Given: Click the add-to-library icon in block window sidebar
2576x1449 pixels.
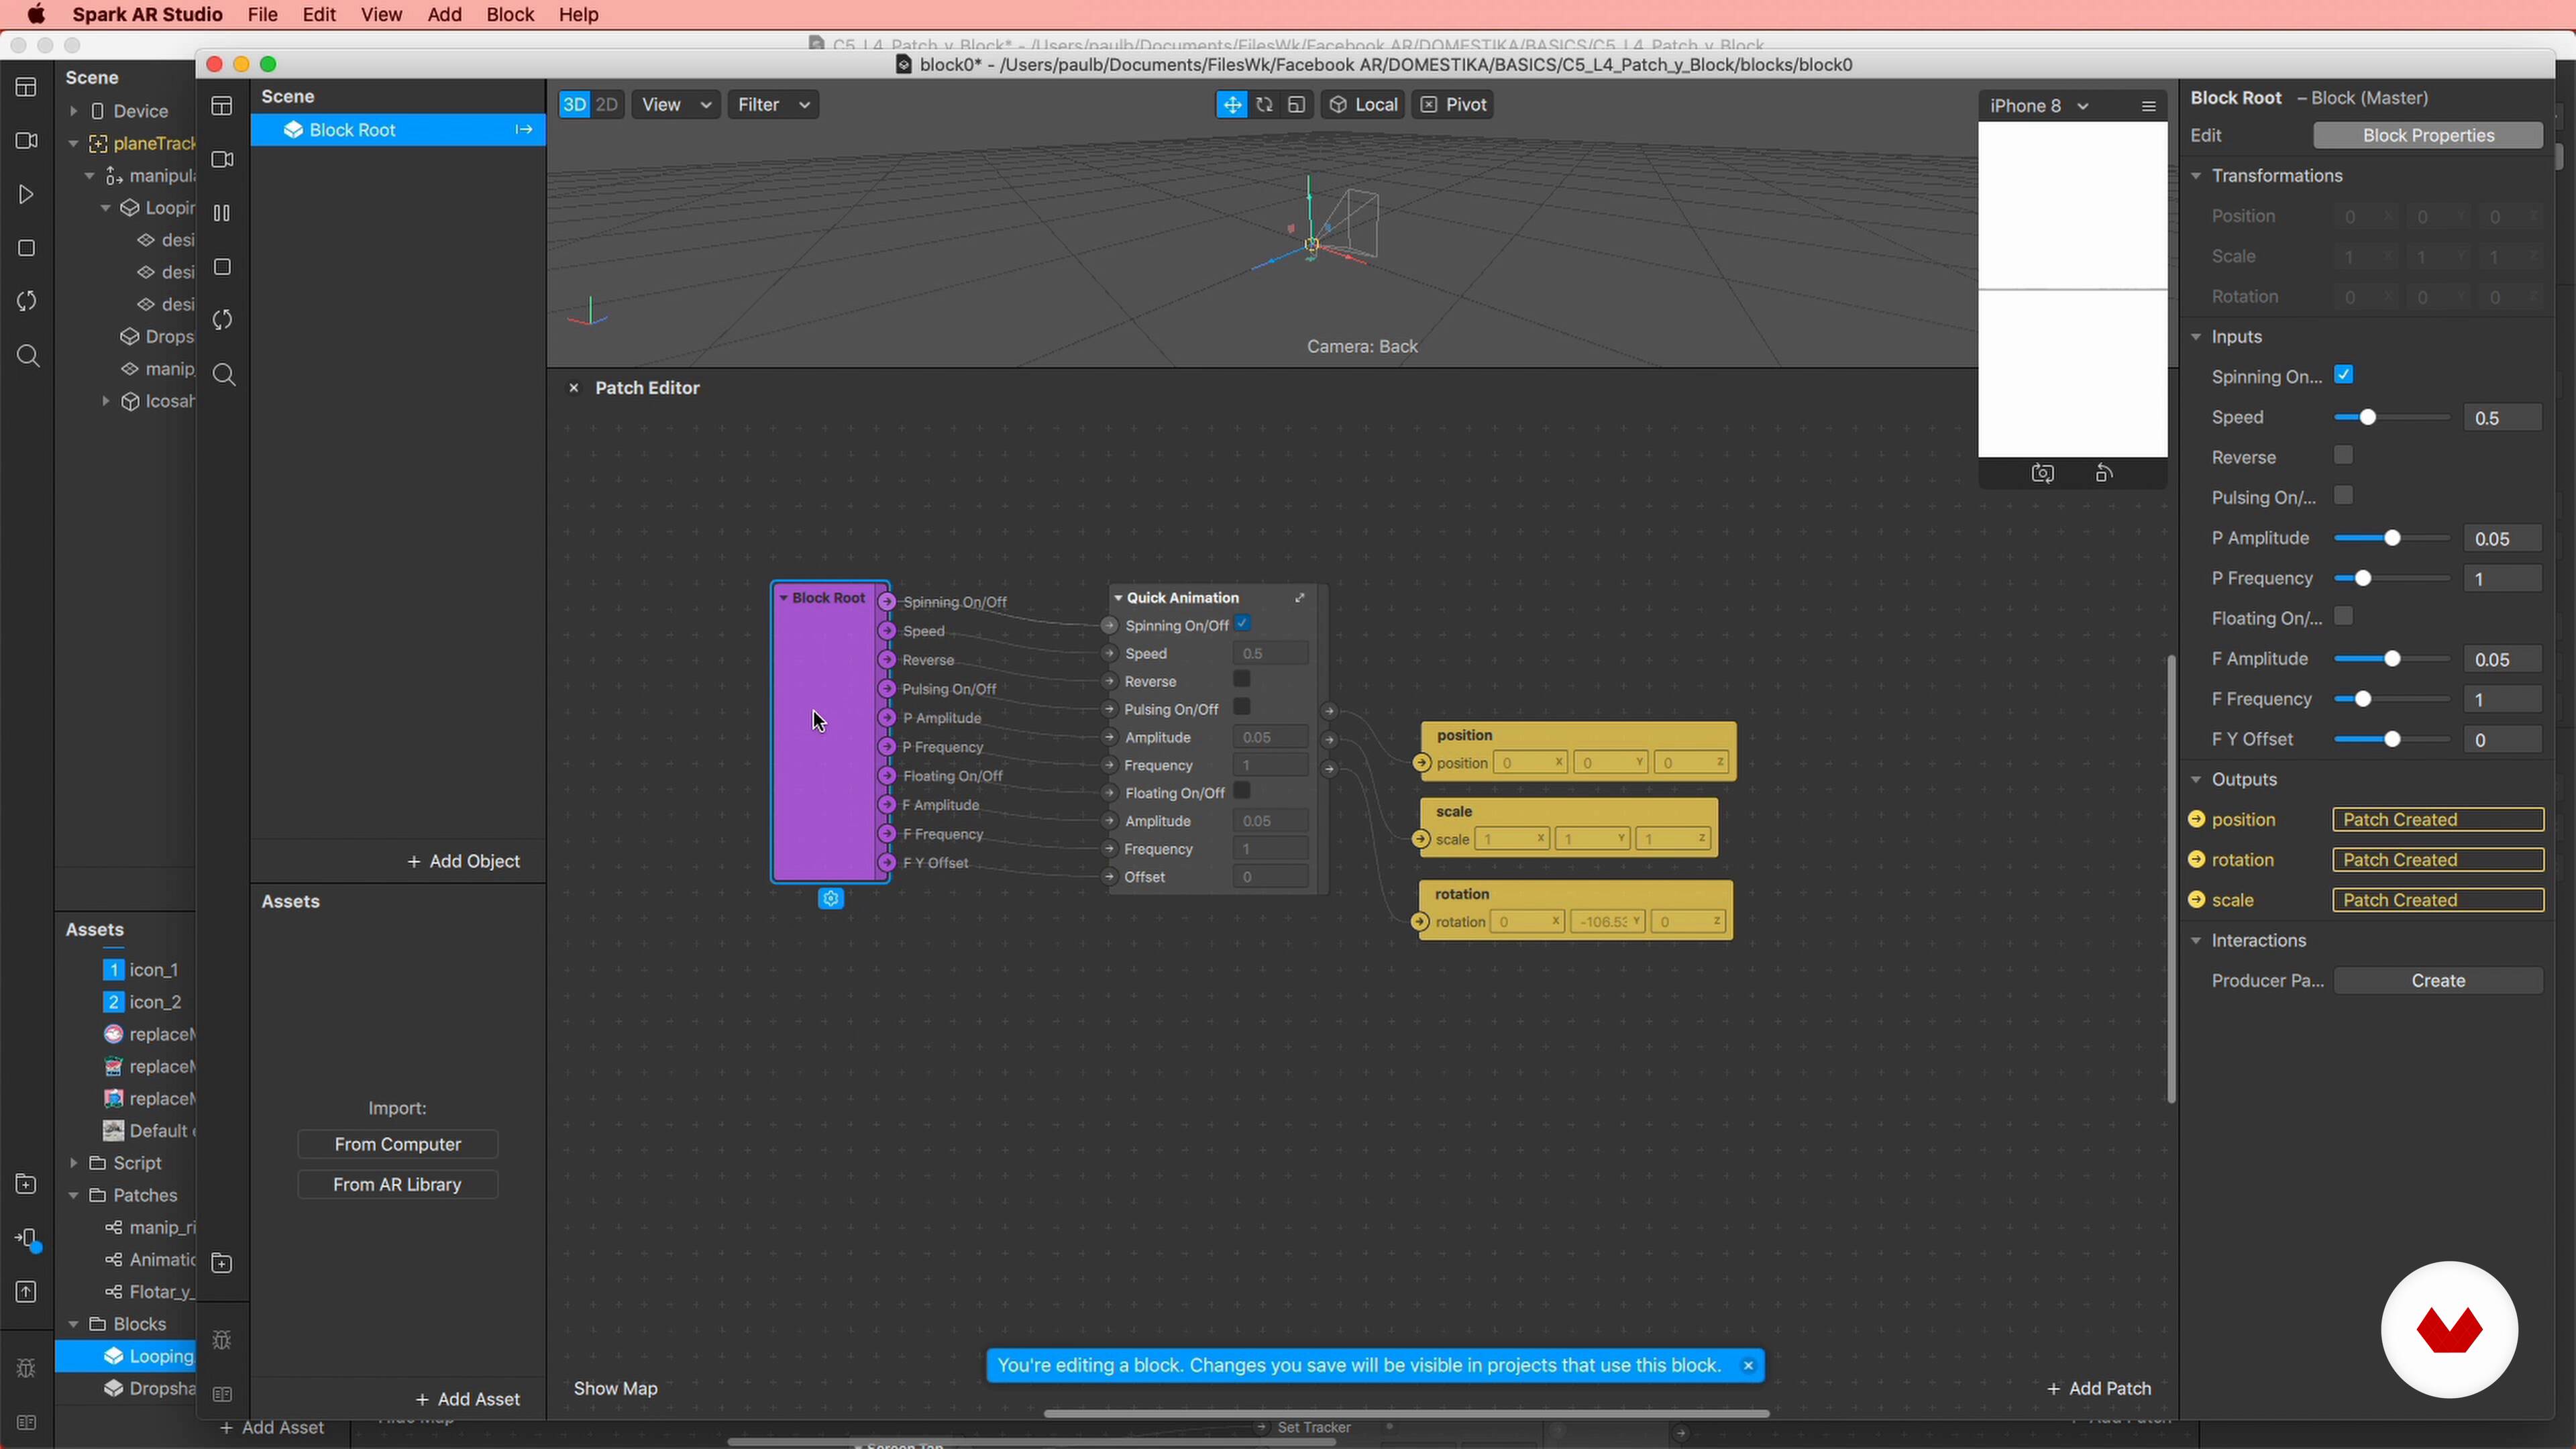Looking at the screenshot, I should [222, 1264].
